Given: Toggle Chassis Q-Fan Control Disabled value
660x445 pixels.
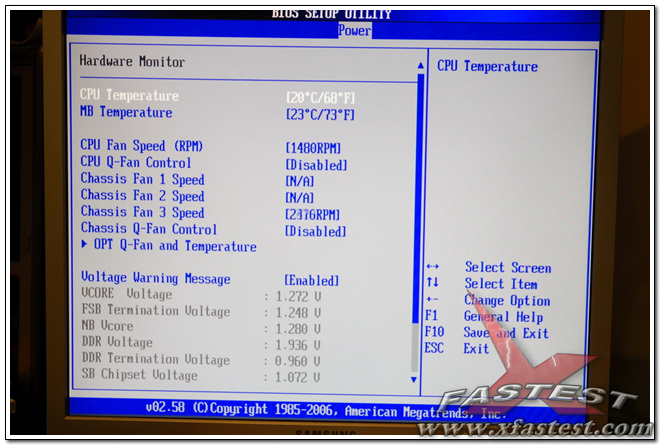Looking at the screenshot, I should pos(315,231).
